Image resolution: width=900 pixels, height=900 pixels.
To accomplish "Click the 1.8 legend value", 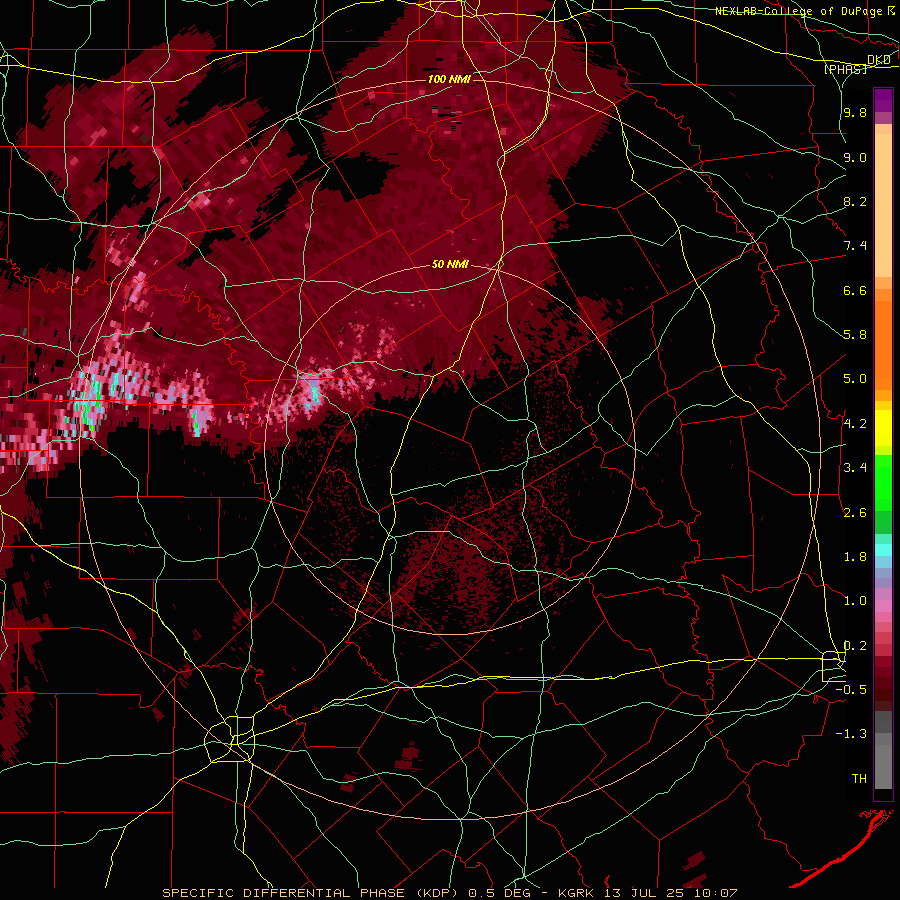I will click(x=855, y=557).
